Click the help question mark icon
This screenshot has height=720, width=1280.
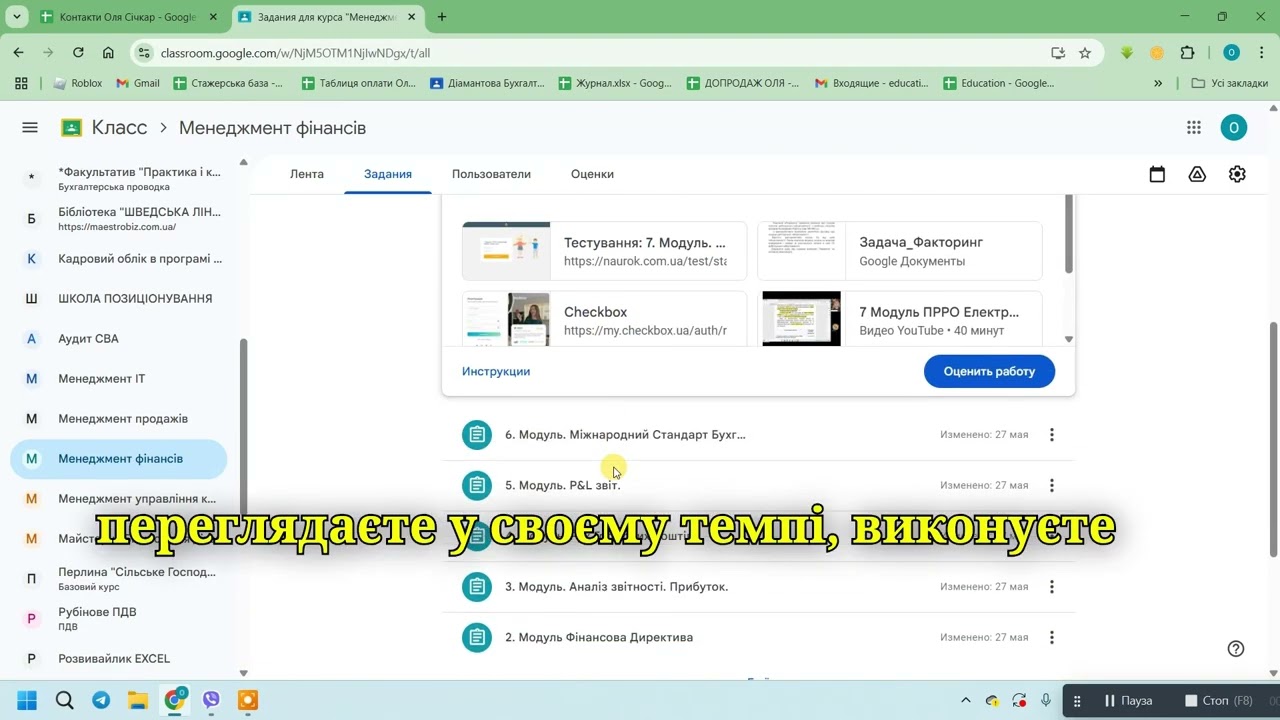click(x=1236, y=648)
